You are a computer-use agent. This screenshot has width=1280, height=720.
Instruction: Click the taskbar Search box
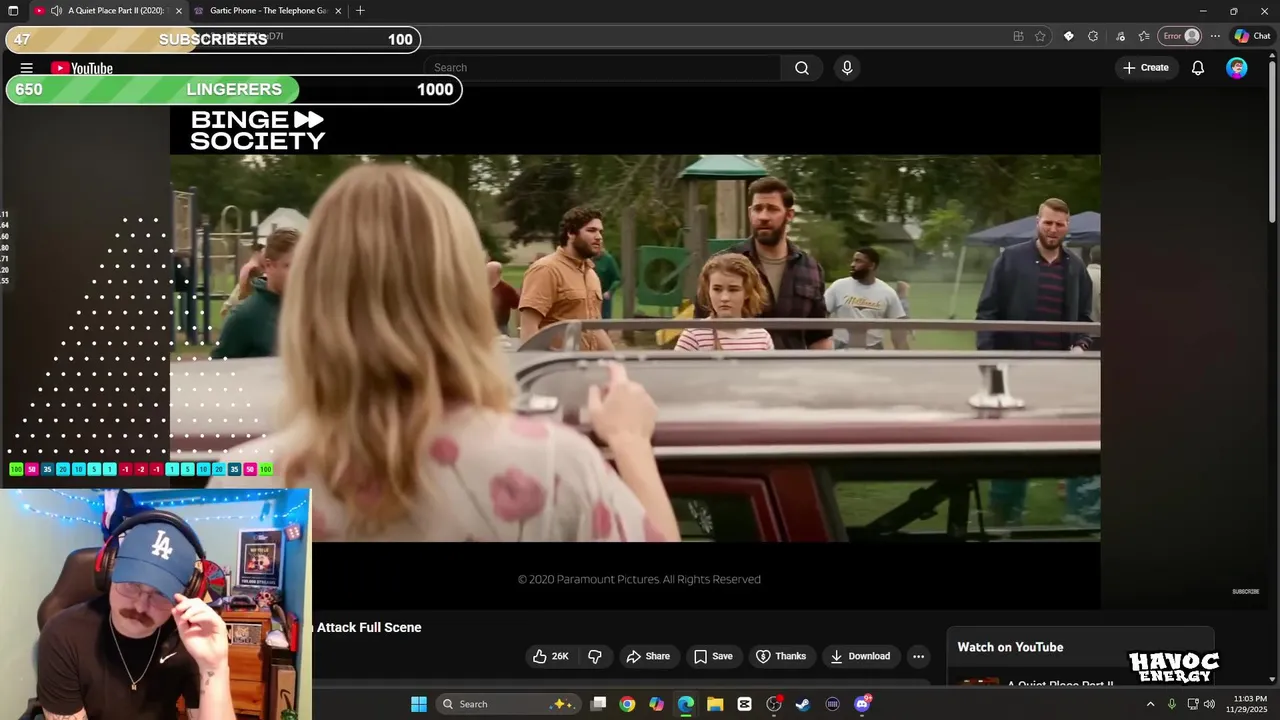507,704
